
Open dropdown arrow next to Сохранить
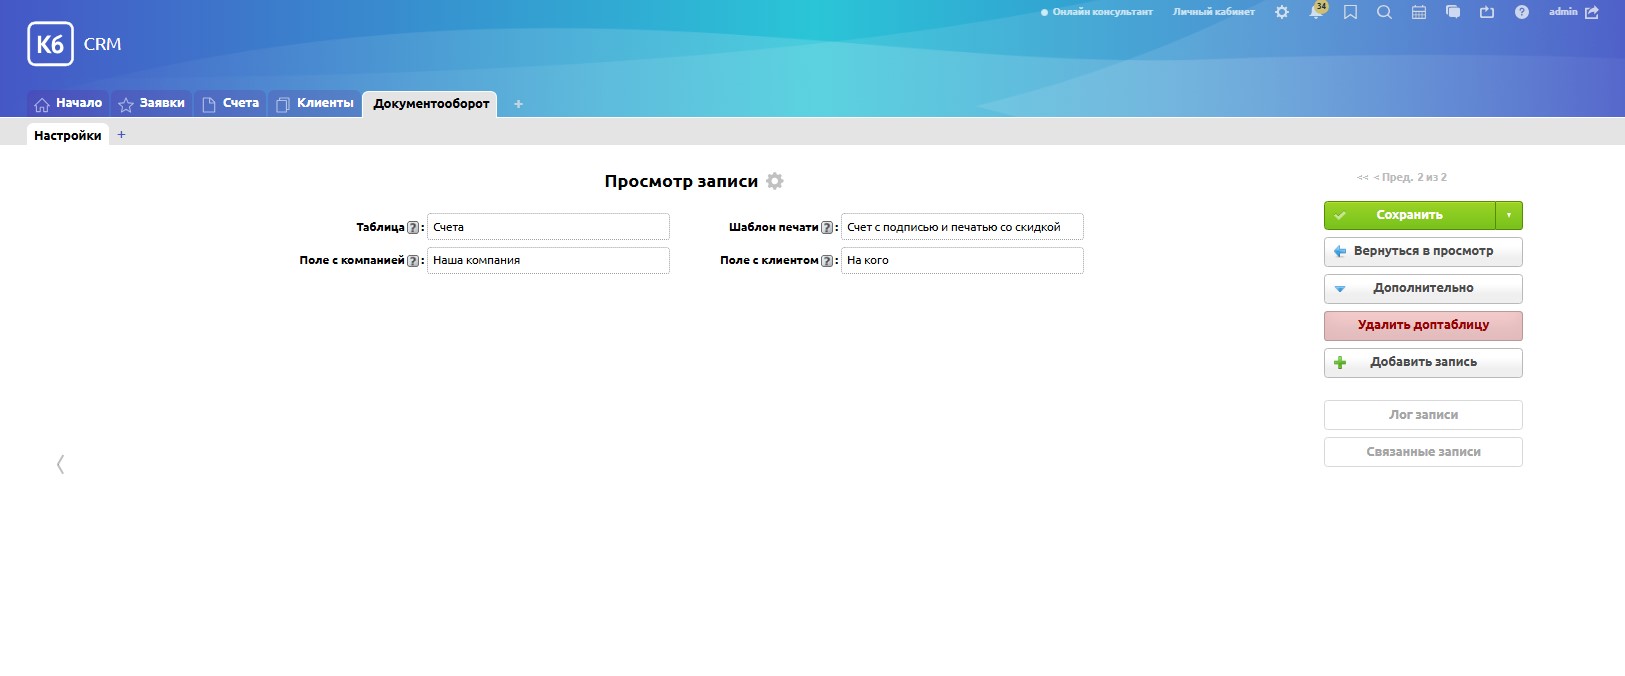tap(1509, 215)
